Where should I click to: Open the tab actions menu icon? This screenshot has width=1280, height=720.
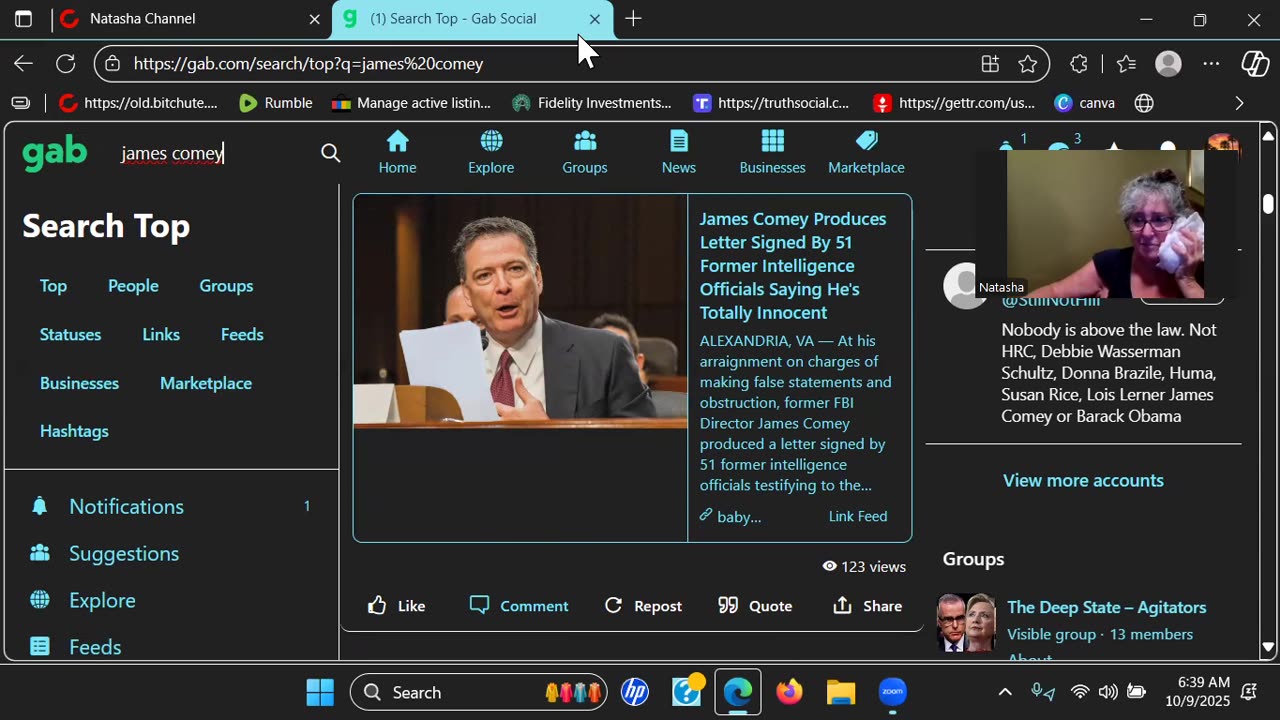[x=24, y=19]
